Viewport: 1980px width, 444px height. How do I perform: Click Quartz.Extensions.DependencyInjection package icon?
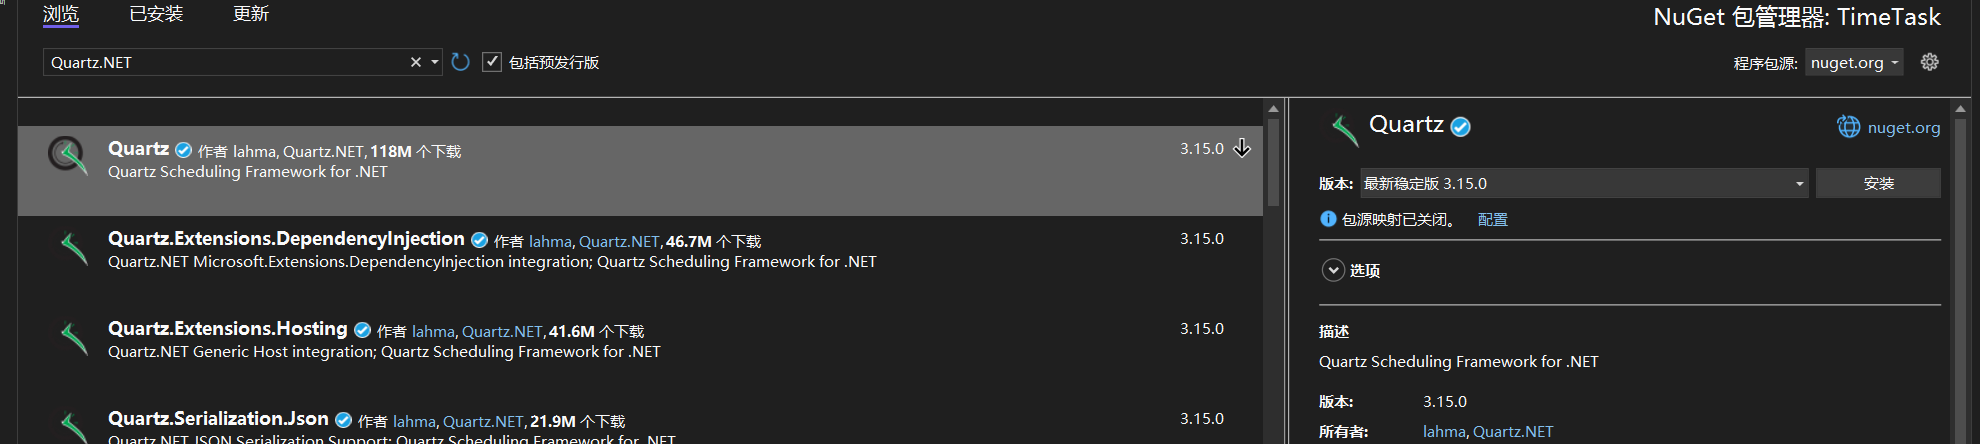(74, 248)
